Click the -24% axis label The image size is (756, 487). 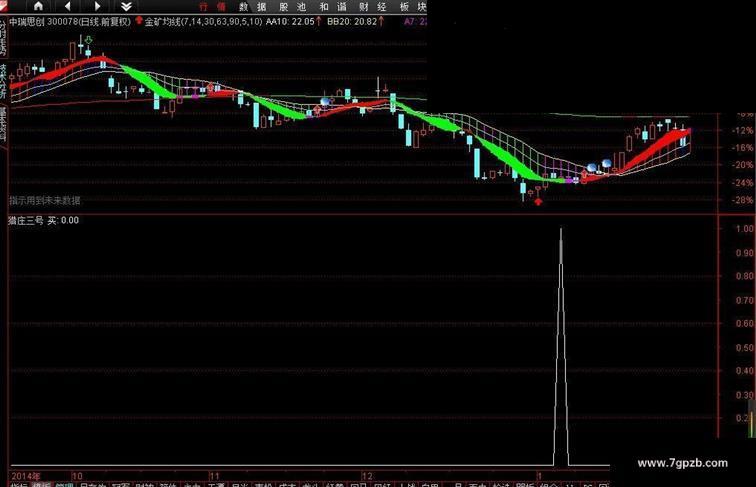pyautogui.click(x=742, y=183)
